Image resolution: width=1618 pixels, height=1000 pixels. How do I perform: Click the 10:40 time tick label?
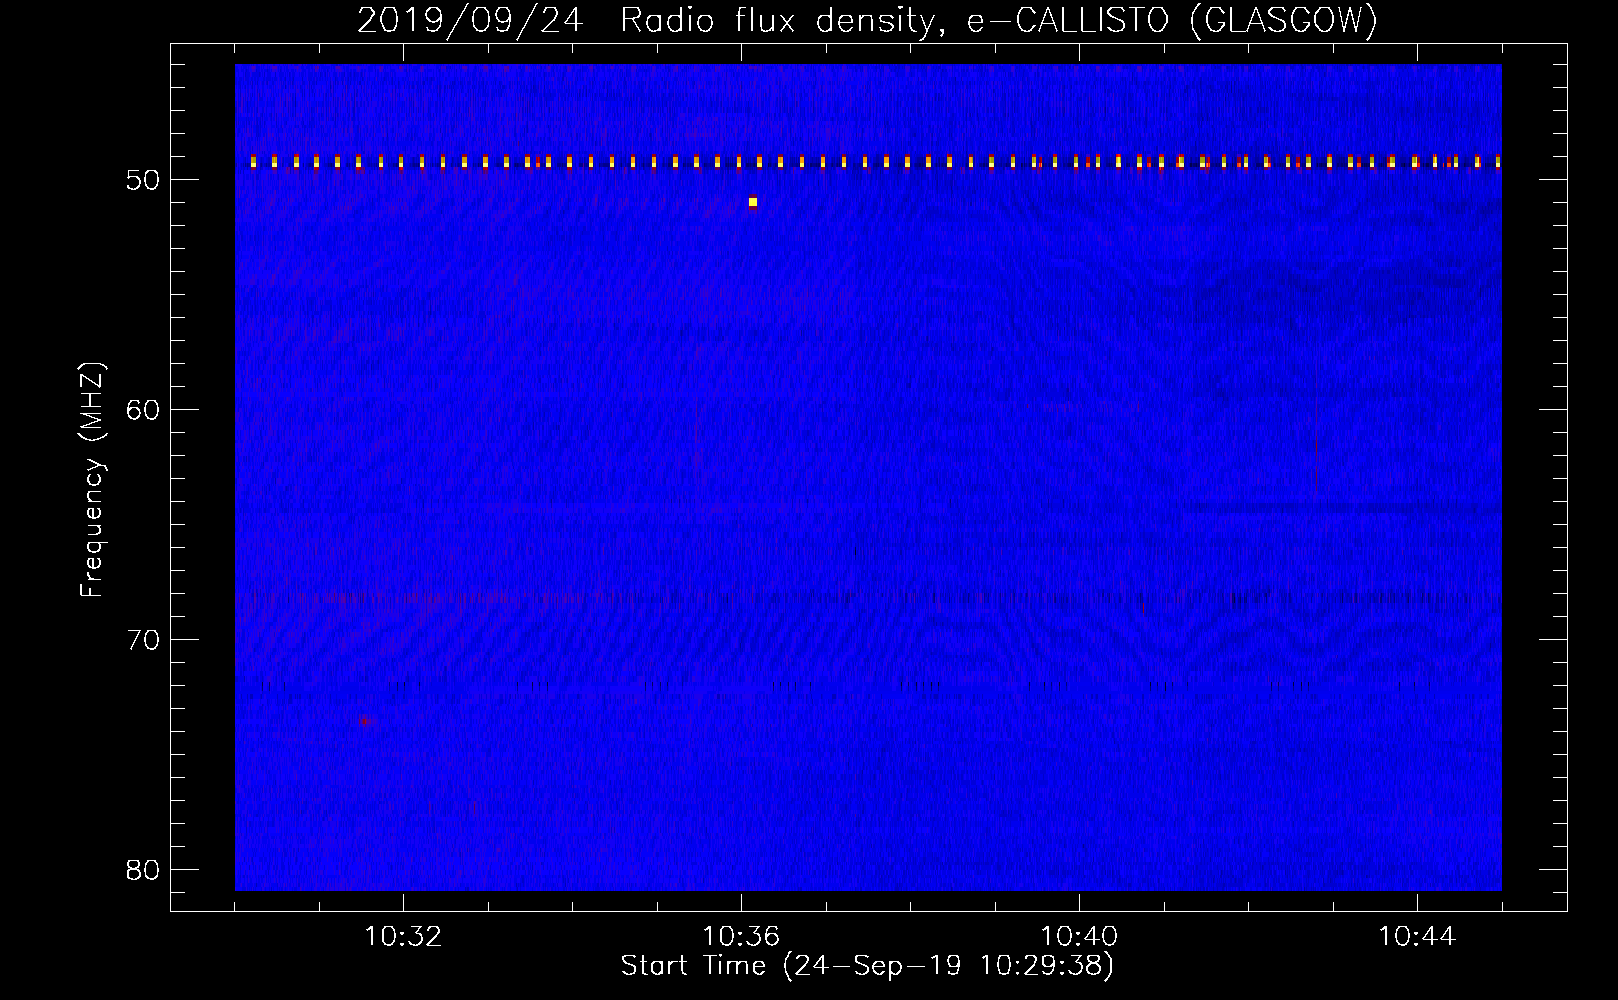pos(1079,937)
